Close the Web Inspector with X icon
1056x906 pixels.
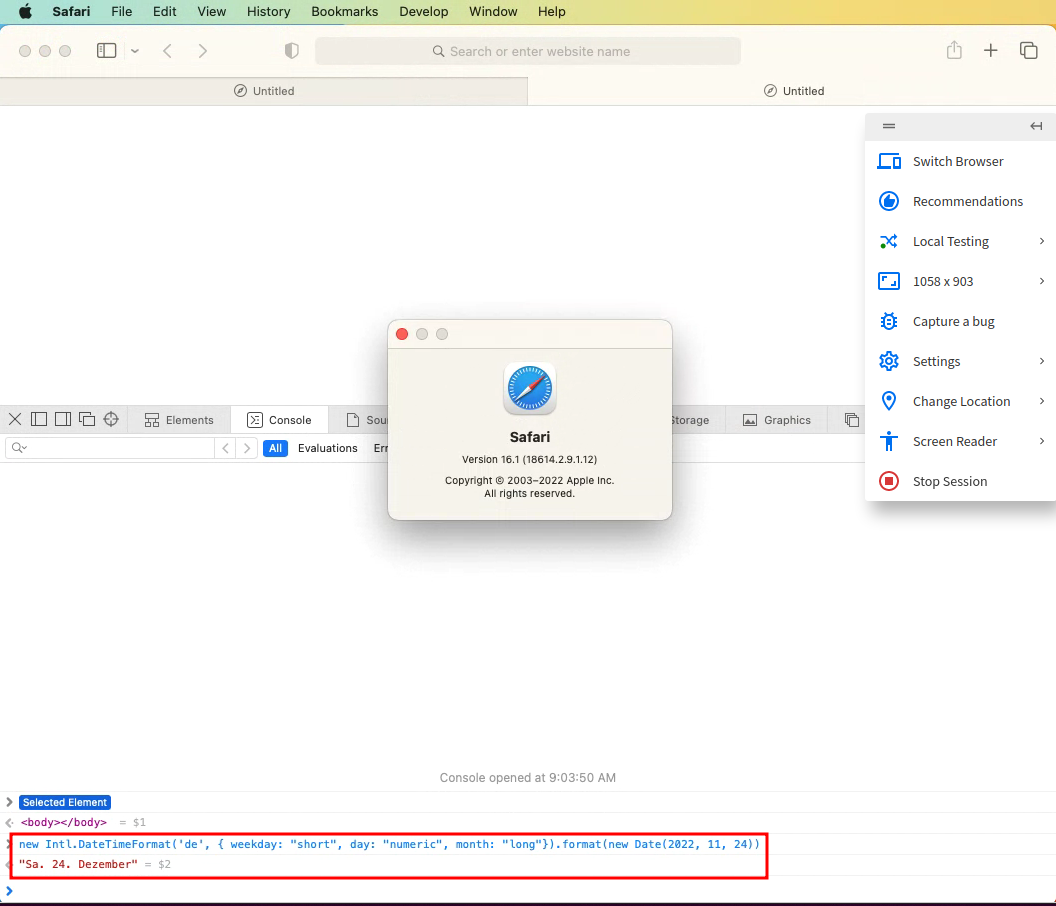[x=15, y=419]
